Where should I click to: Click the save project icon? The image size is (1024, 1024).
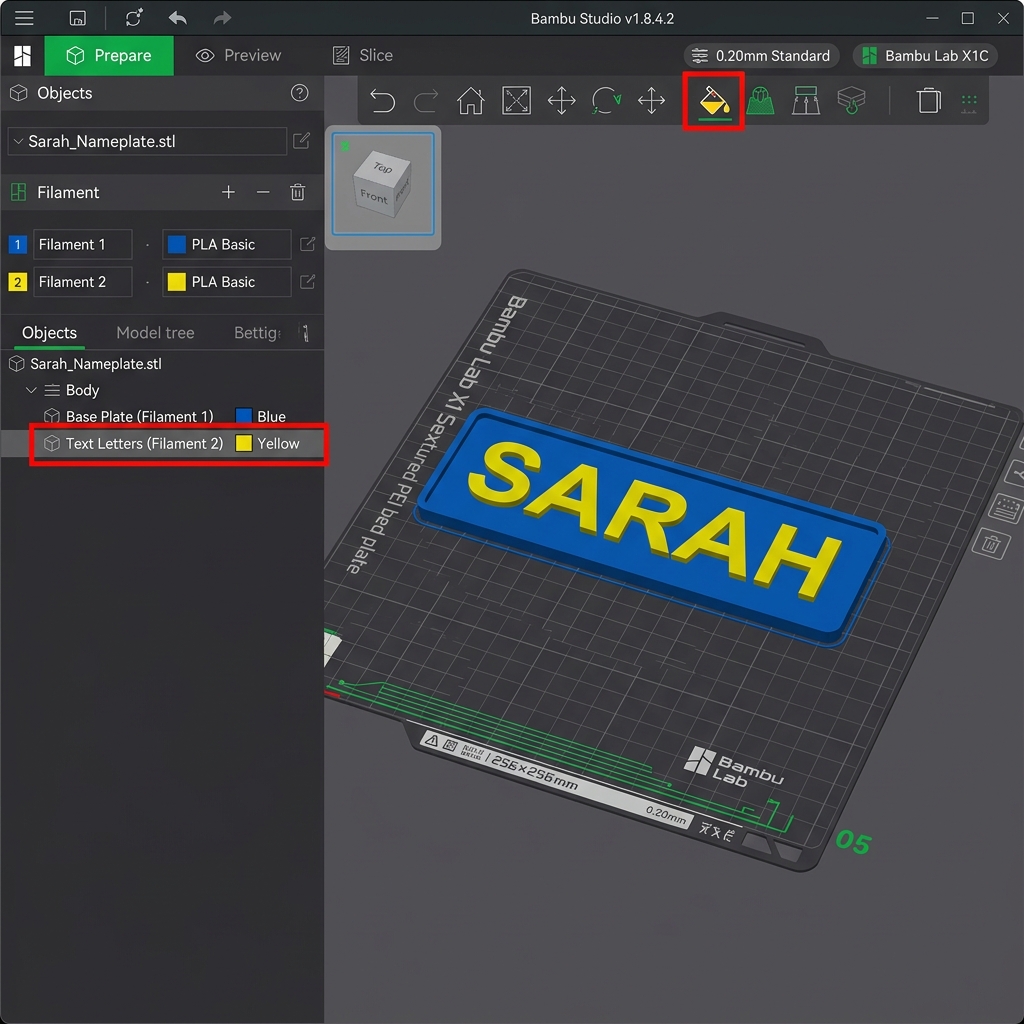[77, 18]
